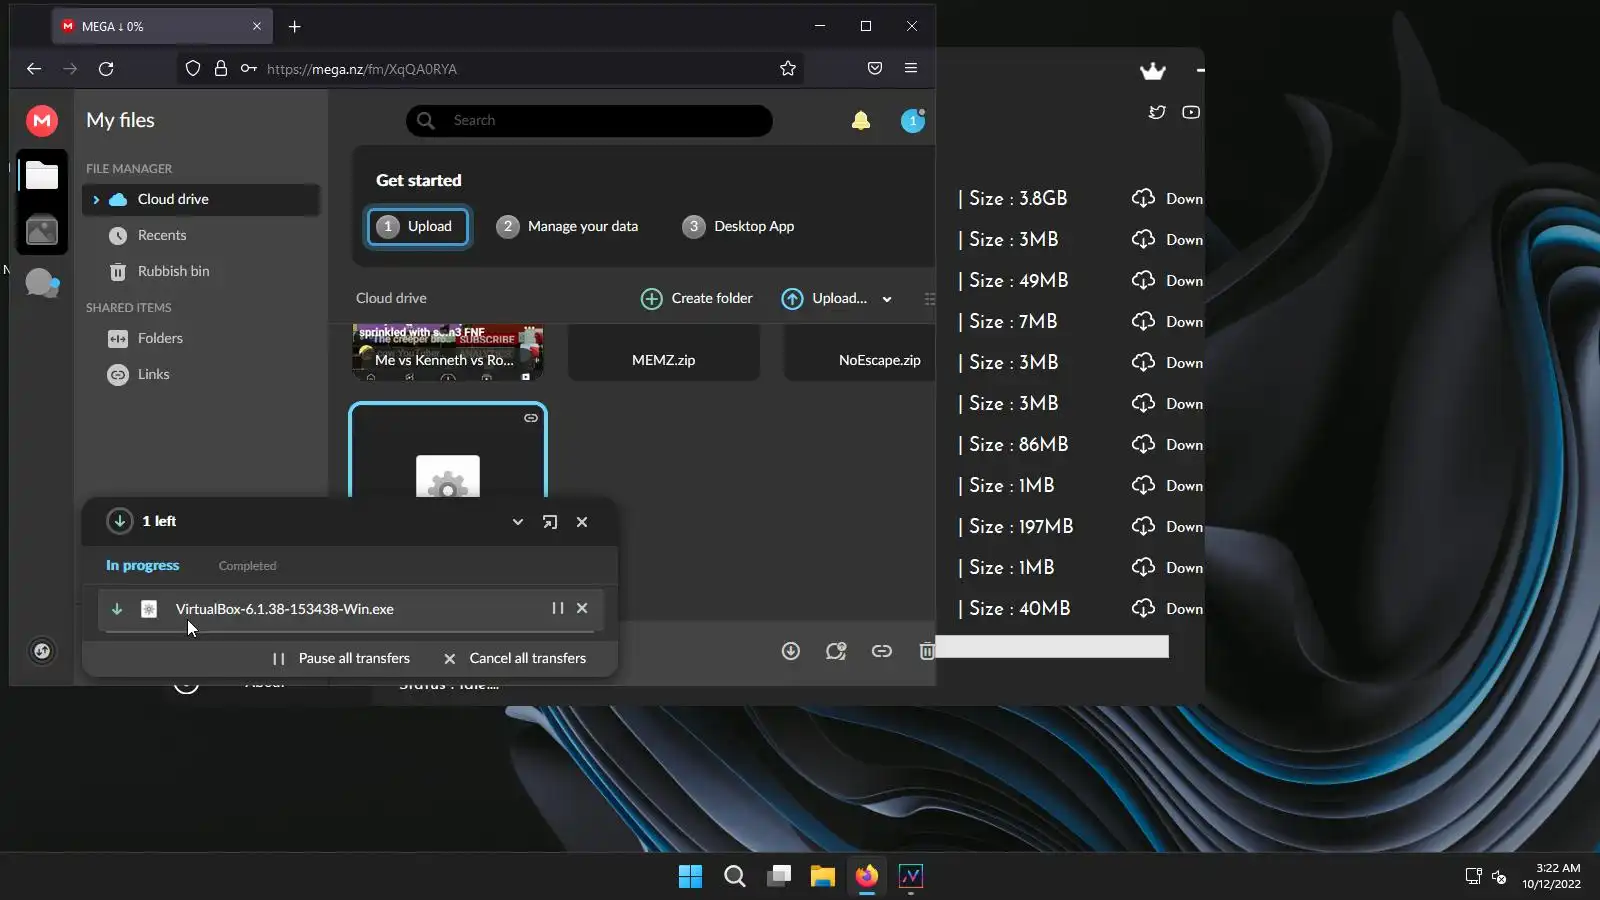Reload the MEGA page
Viewport: 1600px width, 900px height.
[106, 69]
